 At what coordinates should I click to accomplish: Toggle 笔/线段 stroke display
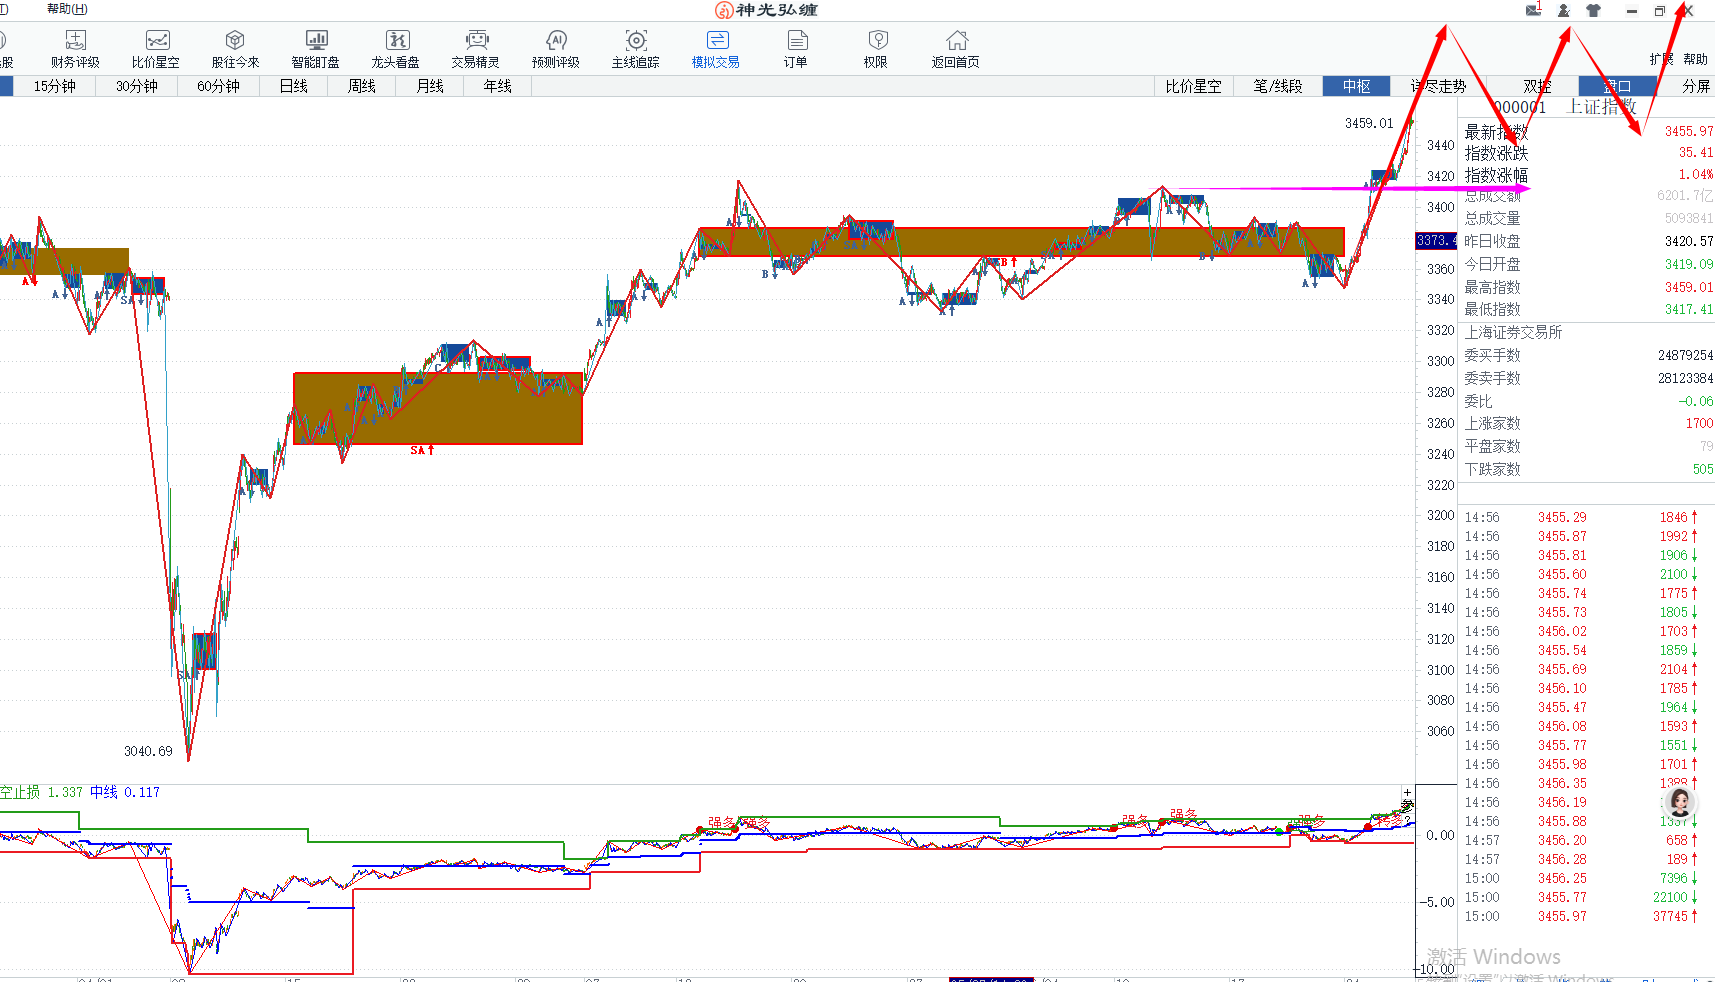(x=1277, y=86)
